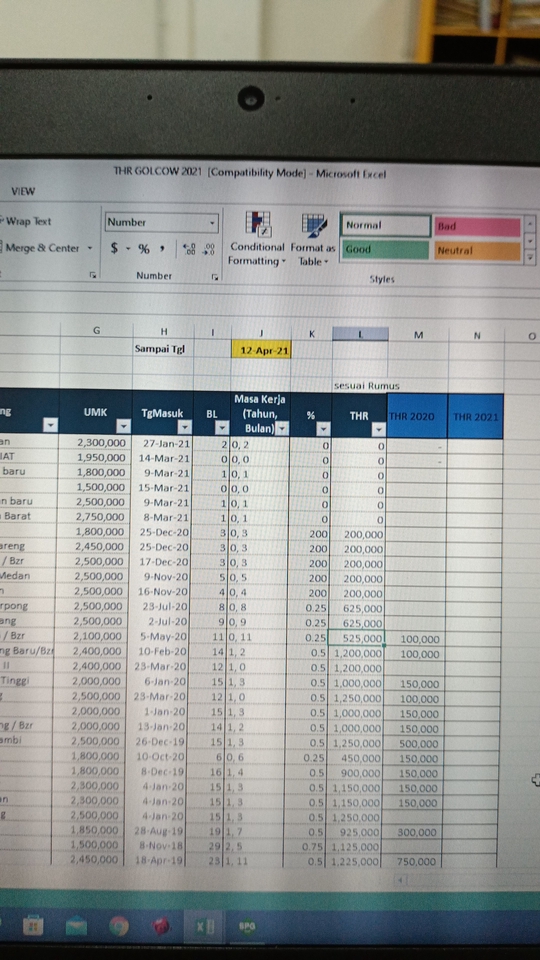Apply Comma Style icon

click(x=162, y=249)
